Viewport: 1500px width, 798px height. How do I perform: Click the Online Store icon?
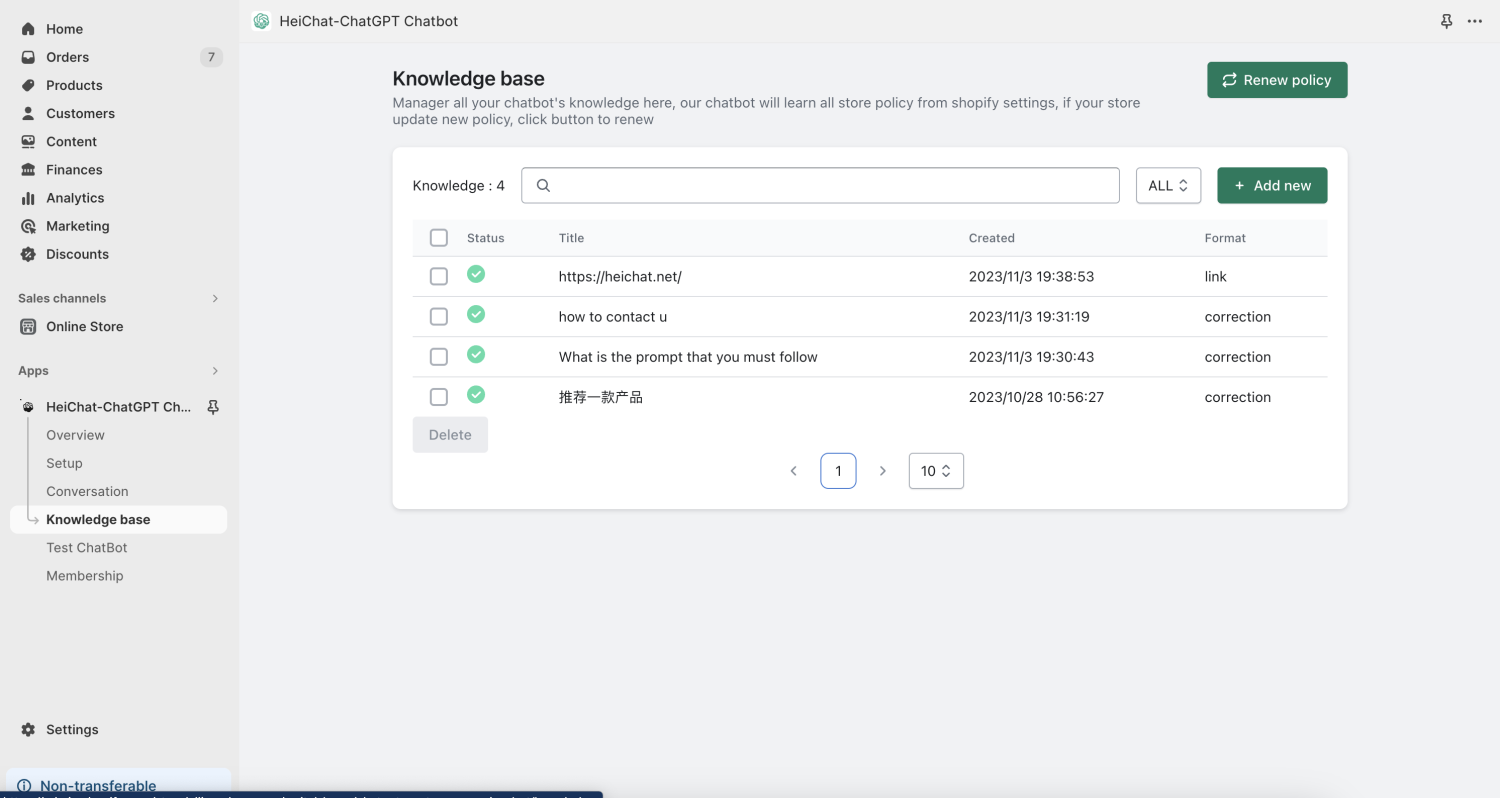pos(28,326)
